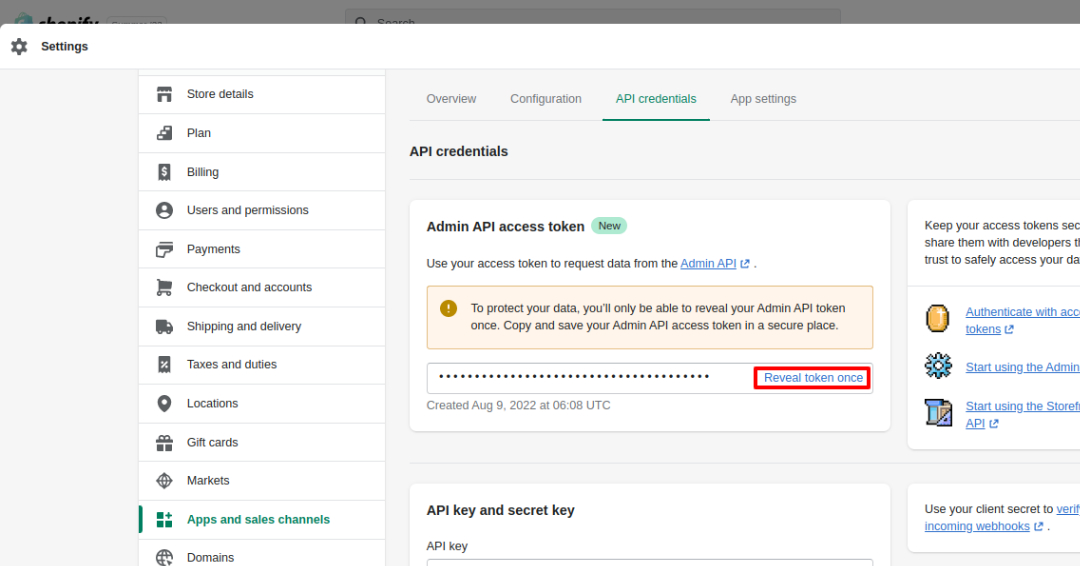The width and height of the screenshot is (1080, 566).
Task: Select Apps and sales channels
Action: 262,519
